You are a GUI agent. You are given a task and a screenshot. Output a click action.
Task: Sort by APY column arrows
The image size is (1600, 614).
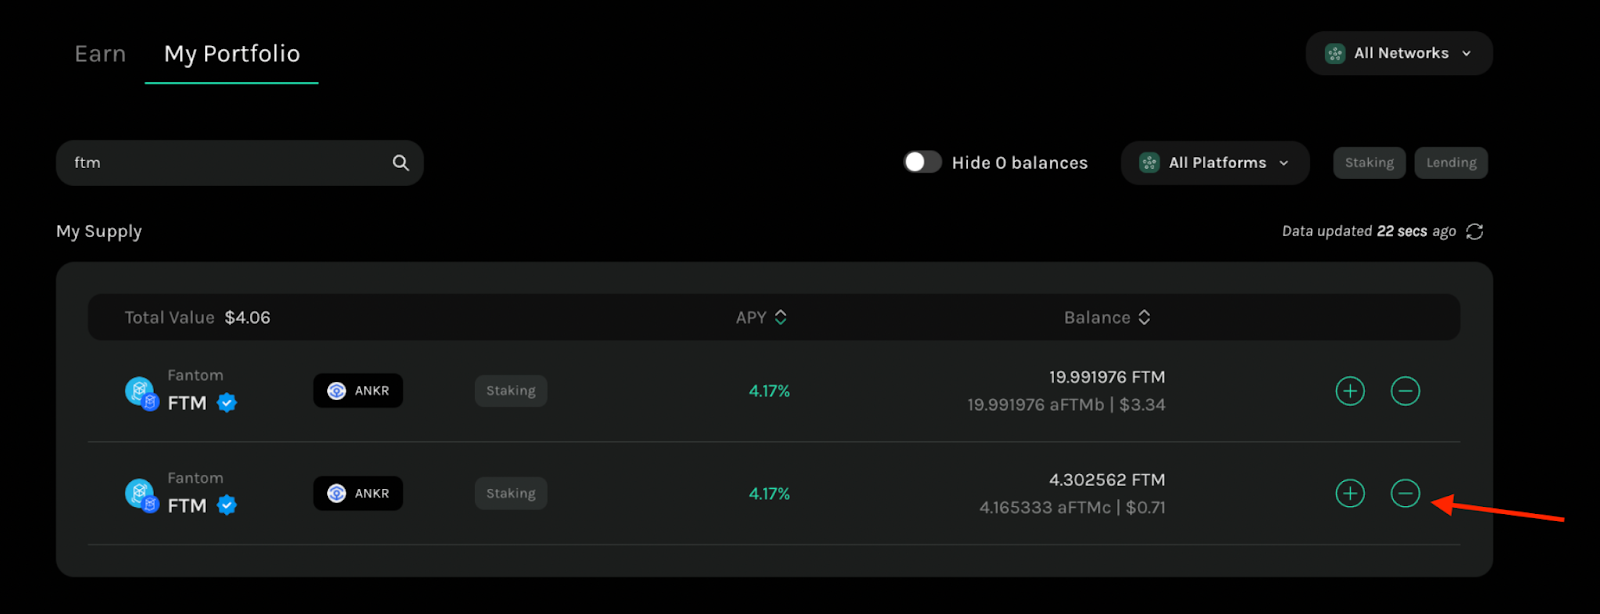(x=781, y=317)
